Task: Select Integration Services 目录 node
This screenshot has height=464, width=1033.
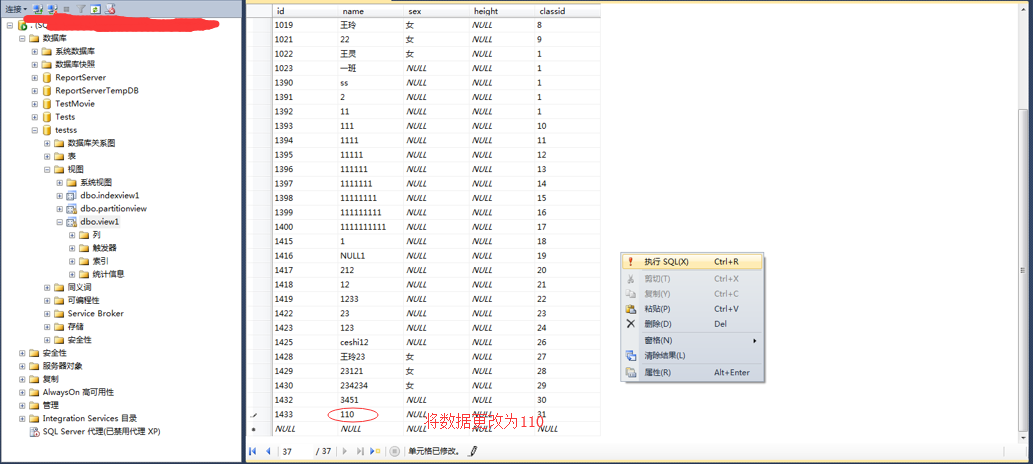Action: click(90, 419)
